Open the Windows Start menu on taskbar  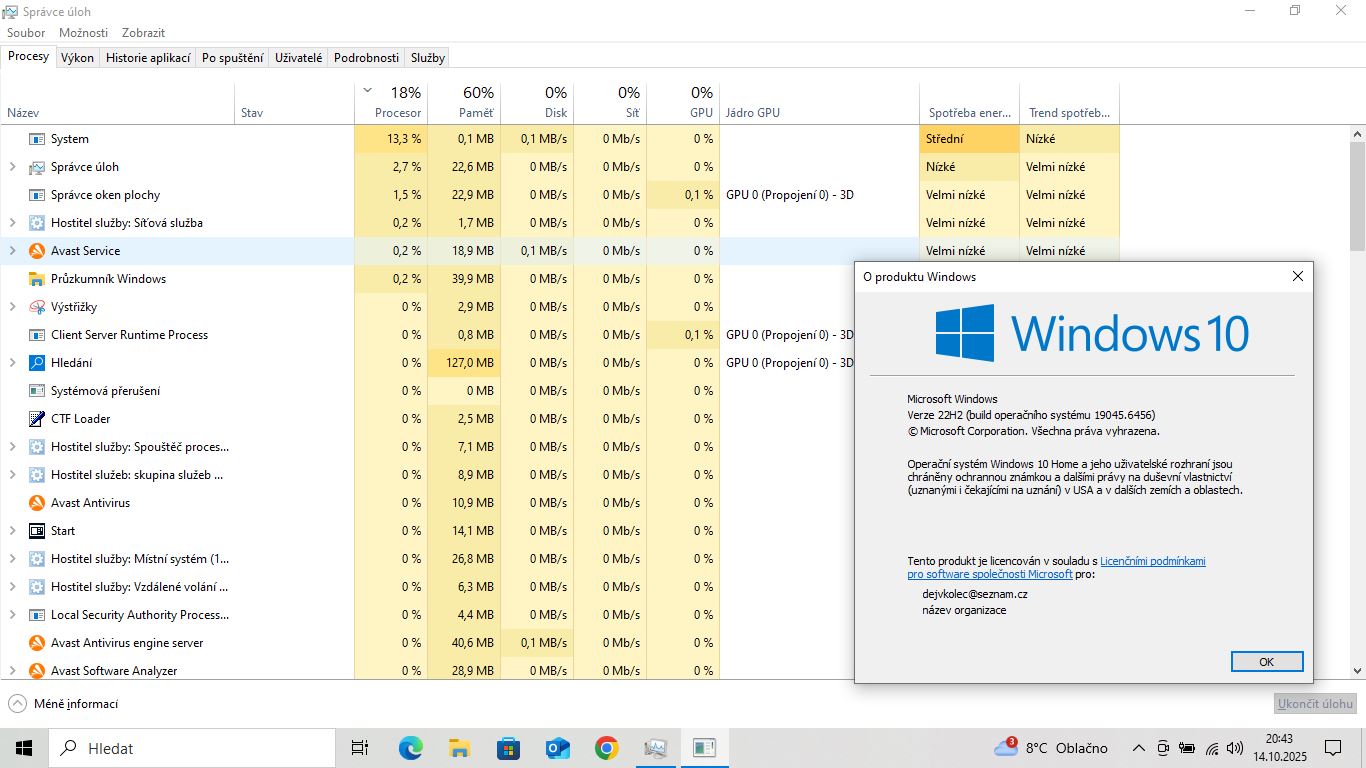(24, 748)
